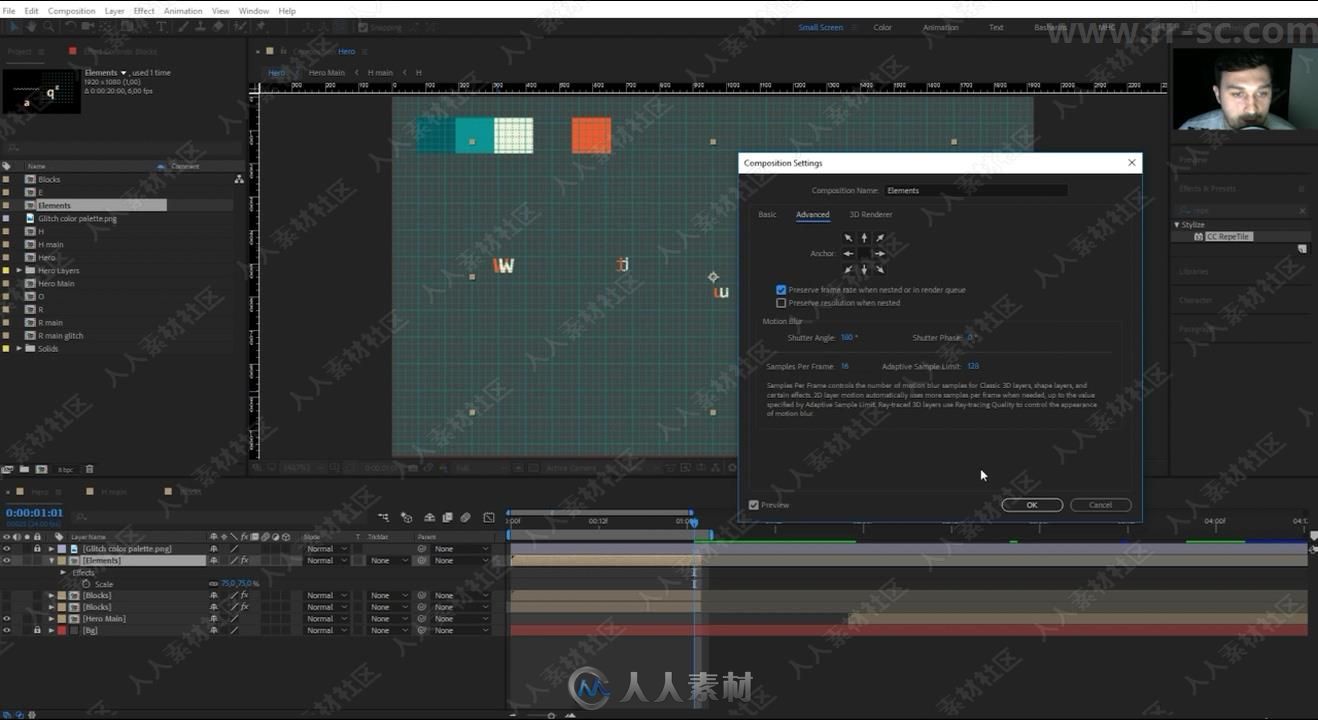Click the lavender label swatch of Glitch layer

[62, 549]
